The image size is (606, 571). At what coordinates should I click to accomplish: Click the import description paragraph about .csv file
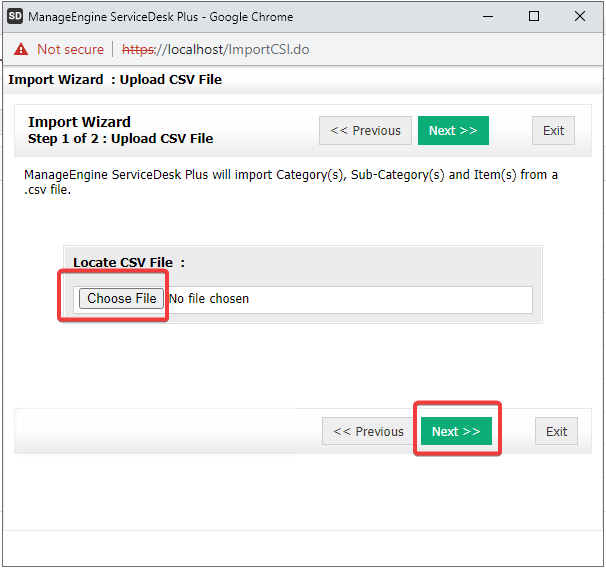point(290,182)
